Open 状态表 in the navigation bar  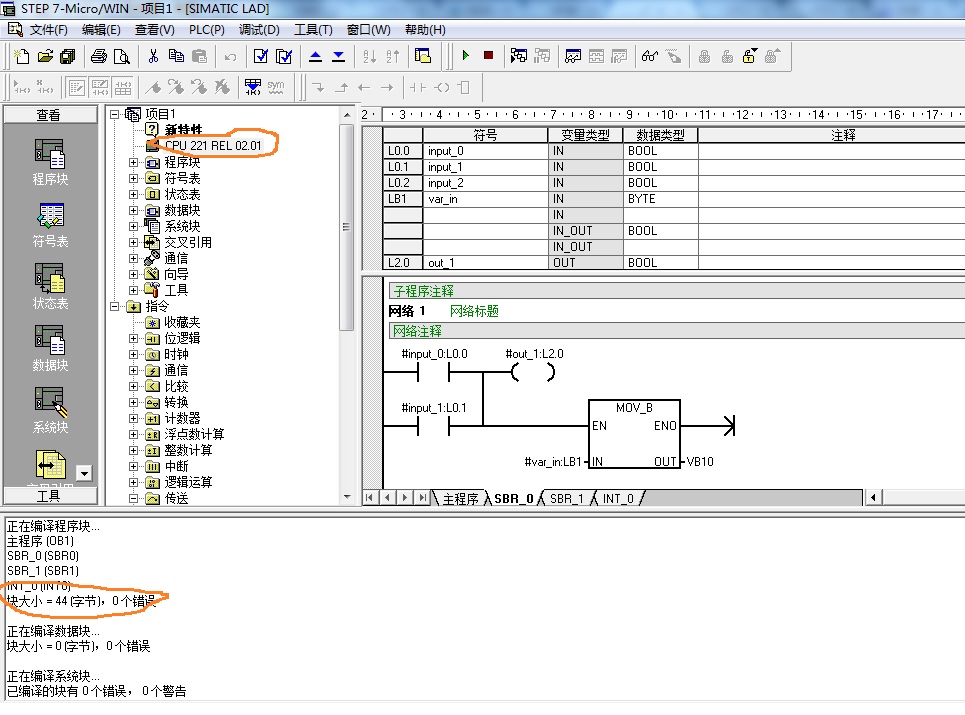50,287
